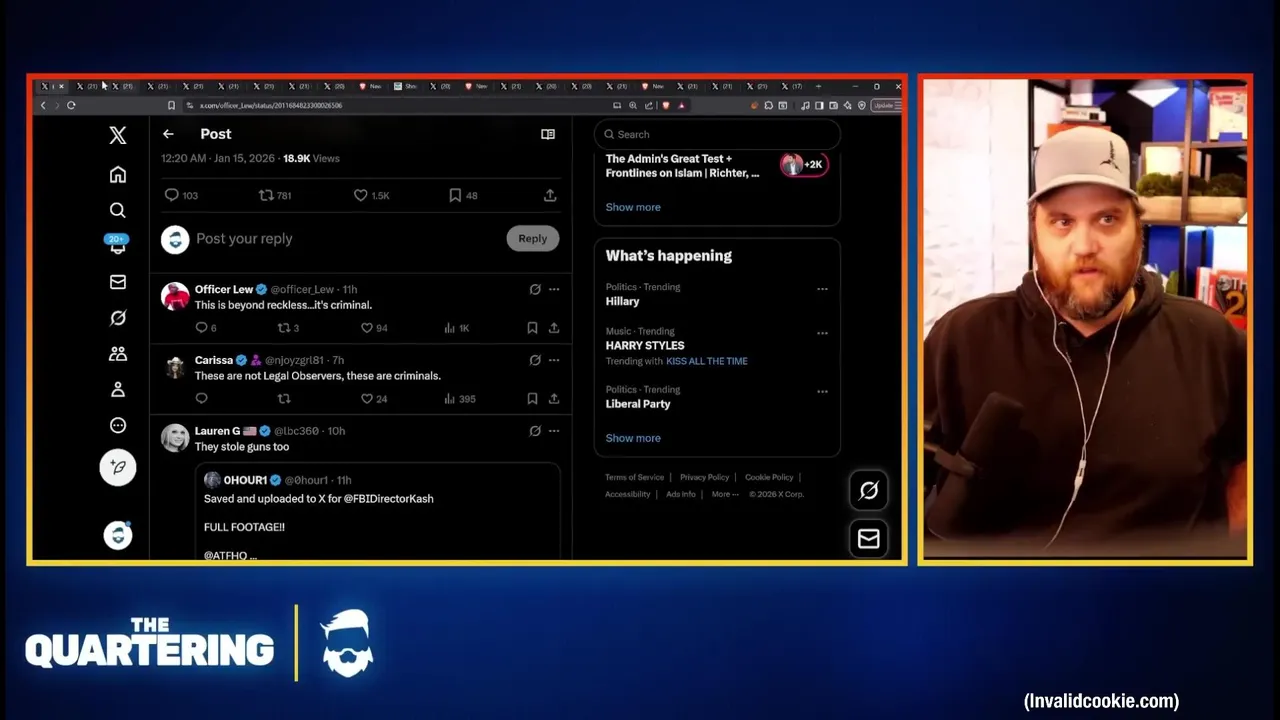This screenshot has height=720, width=1280.
Task: Share Officer Lew's reply
Action: [x=554, y=328]
